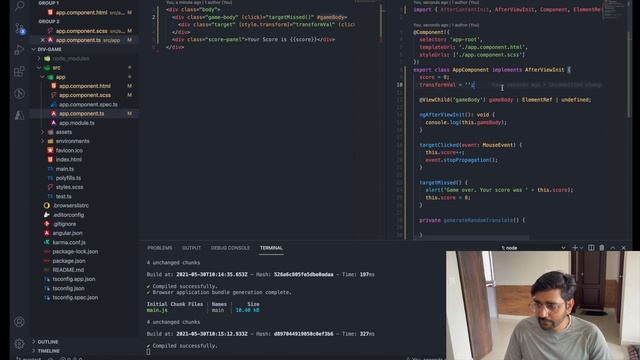This screenshot has width=640, height=360.
Task: Open app.component.spec.ts file
Action: (88, 104)
